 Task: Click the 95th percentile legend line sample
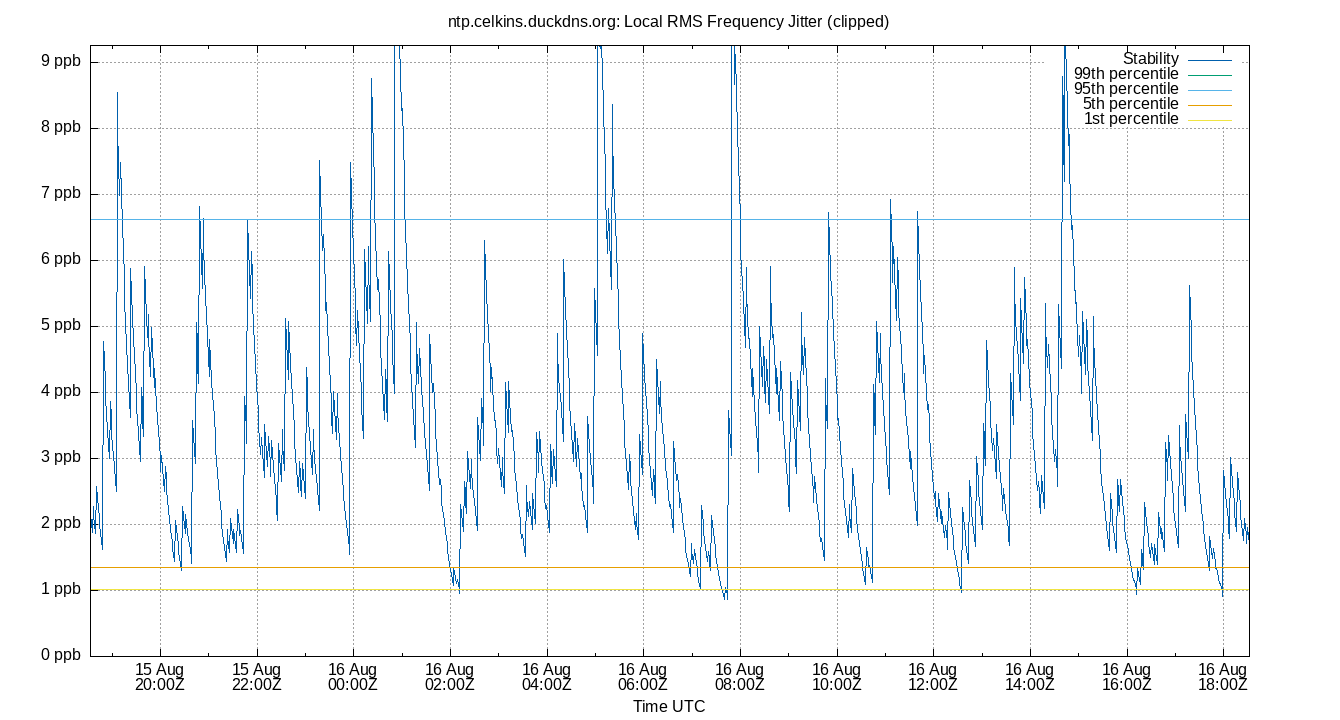[1209, 90]
